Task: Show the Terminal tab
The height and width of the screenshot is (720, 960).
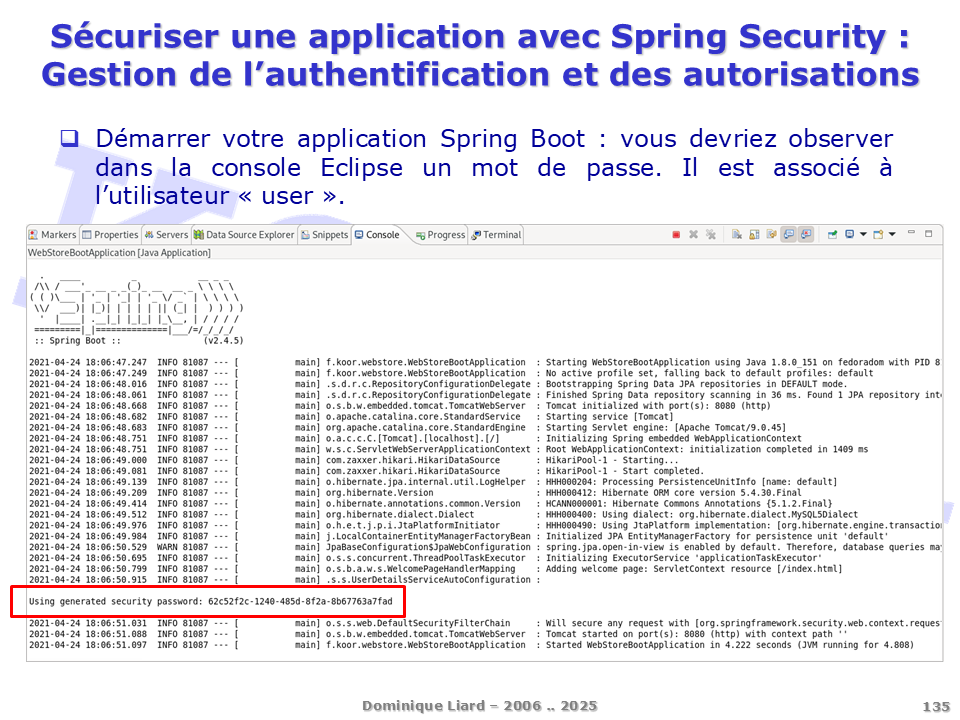Action: (496, 235)
